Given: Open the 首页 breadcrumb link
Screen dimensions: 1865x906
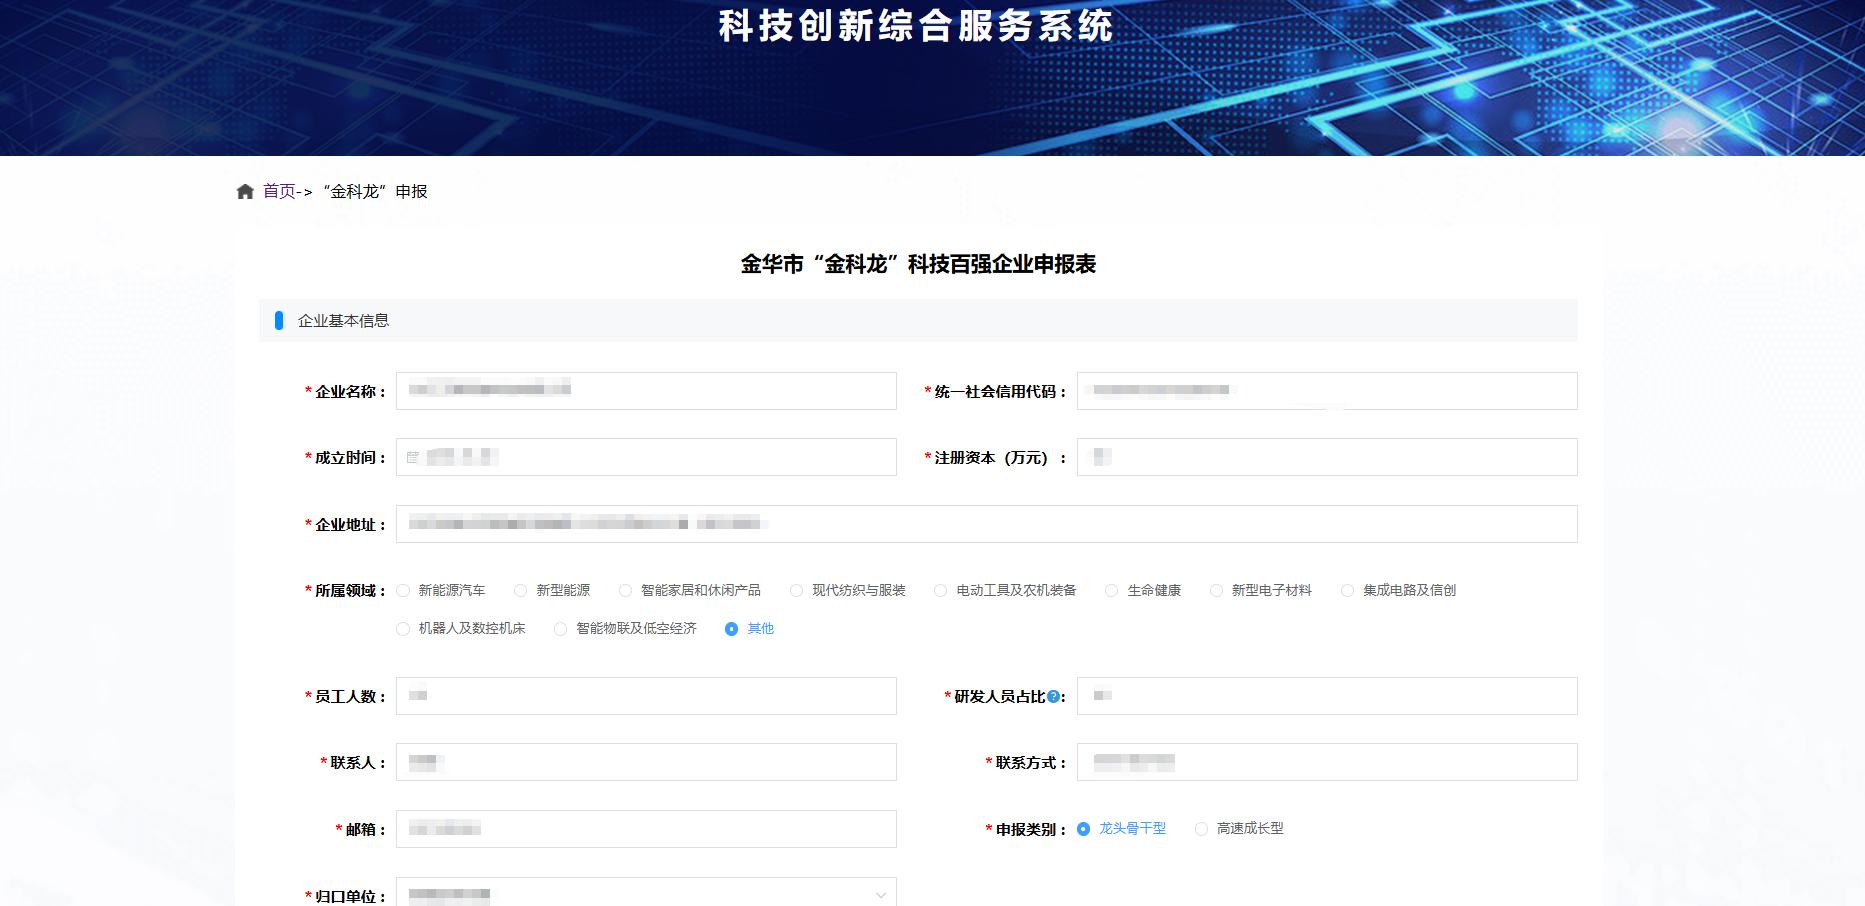Looking at the screenshot, I should click(279, 192).
